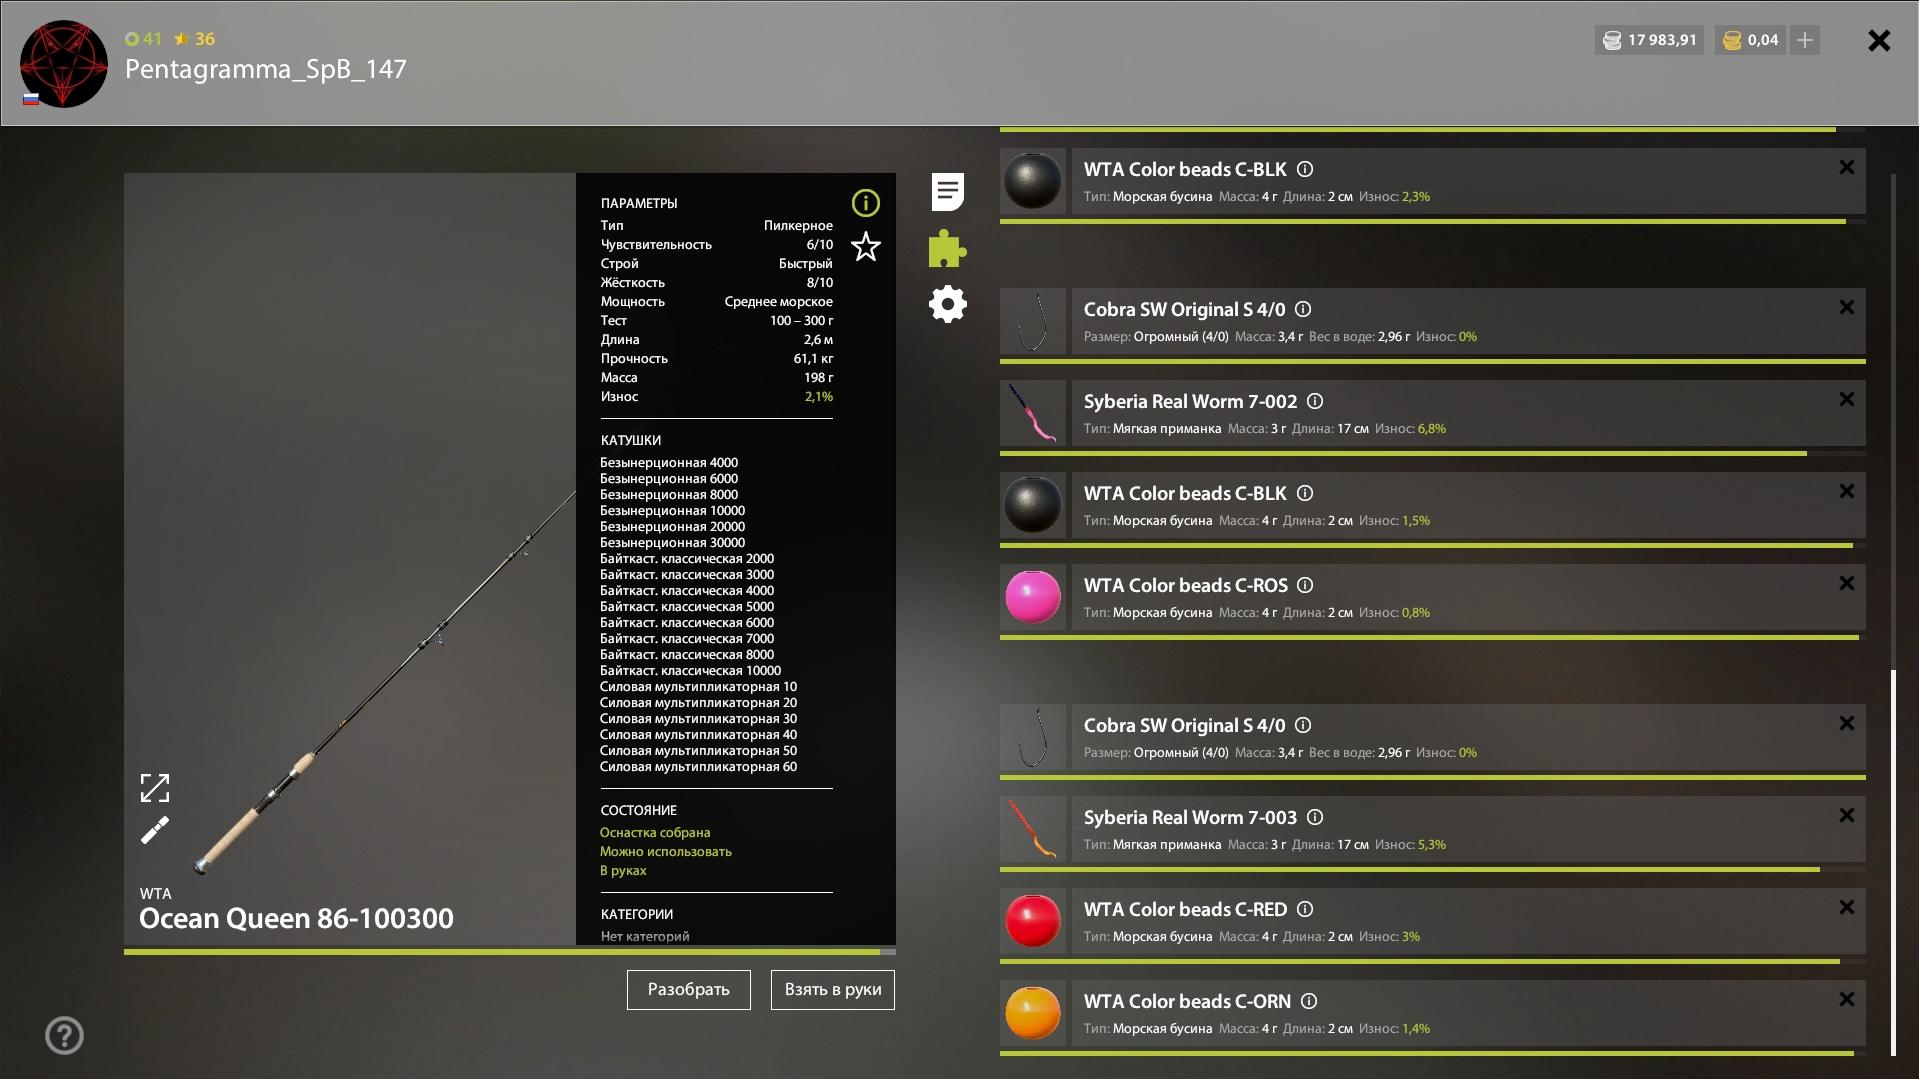Show info for Syberia Real Worm 7-002
The image size is (1919, 1079).
(1315, 401)
